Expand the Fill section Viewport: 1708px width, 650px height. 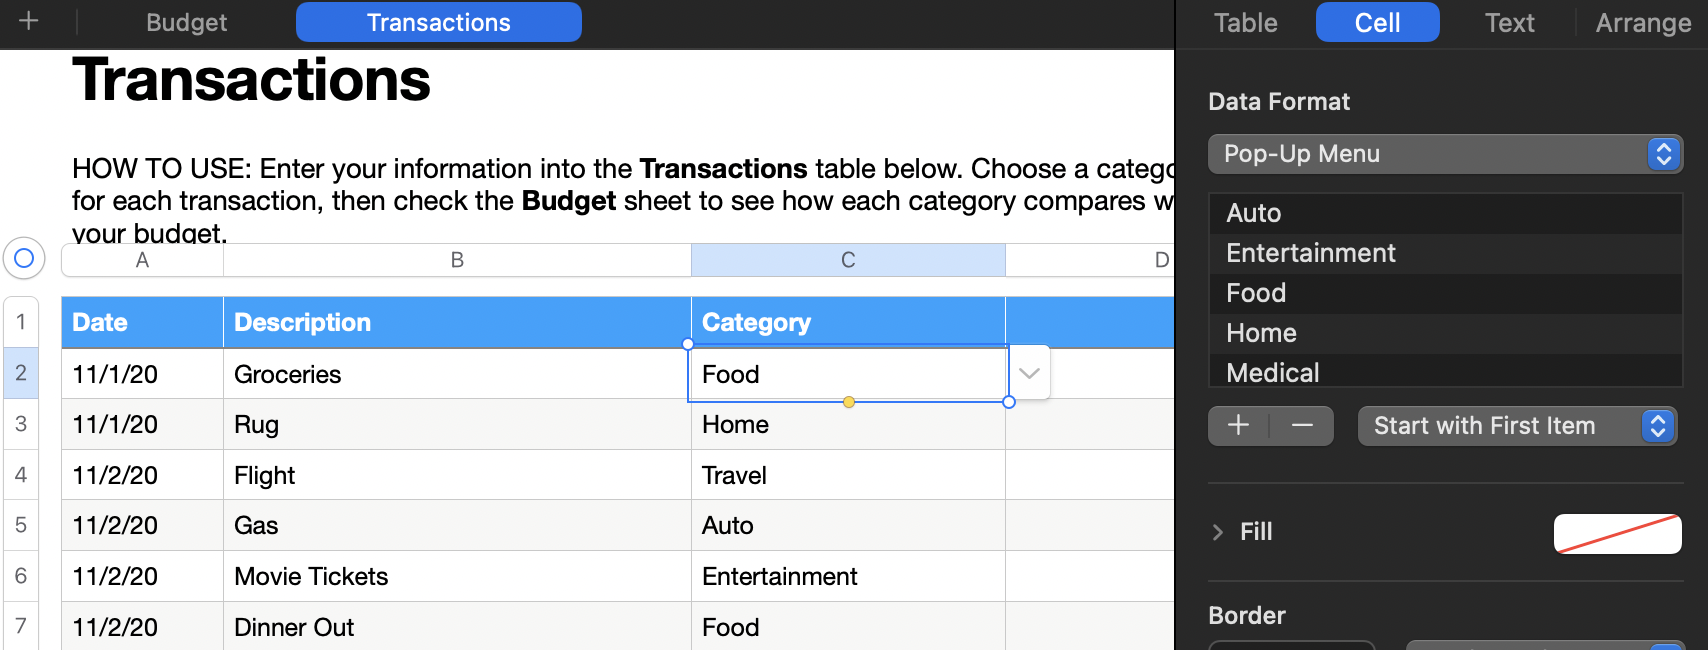(x=1218, y=532)
